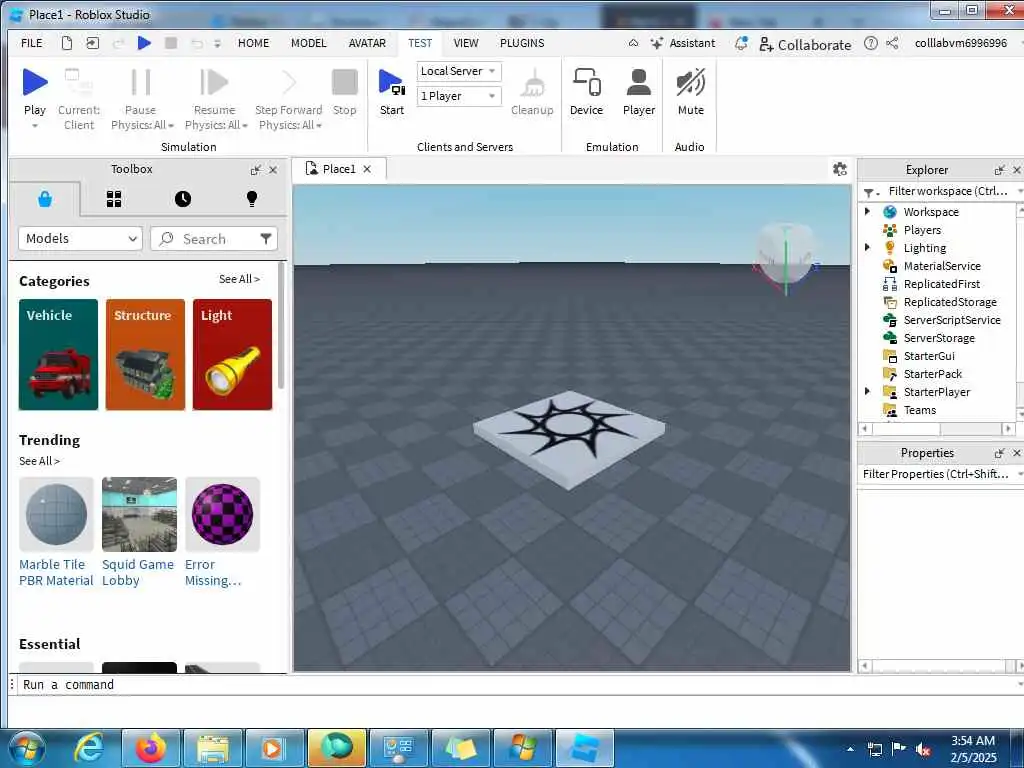Expand the StarterPlayer tree node
1024x768 pixels.
point(867,391)
